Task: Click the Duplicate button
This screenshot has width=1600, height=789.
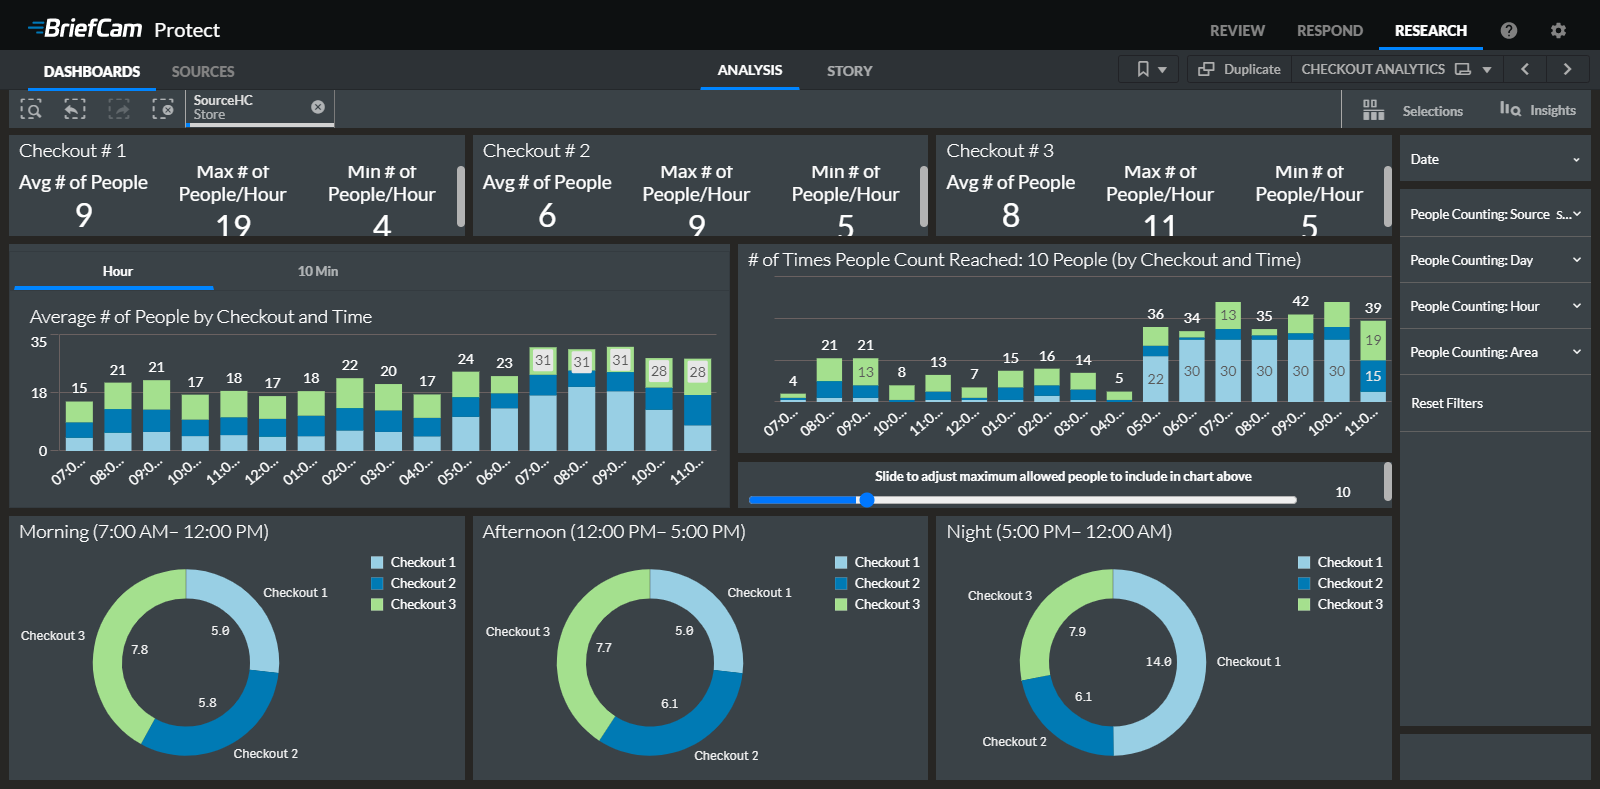Action: (1240, 69)
